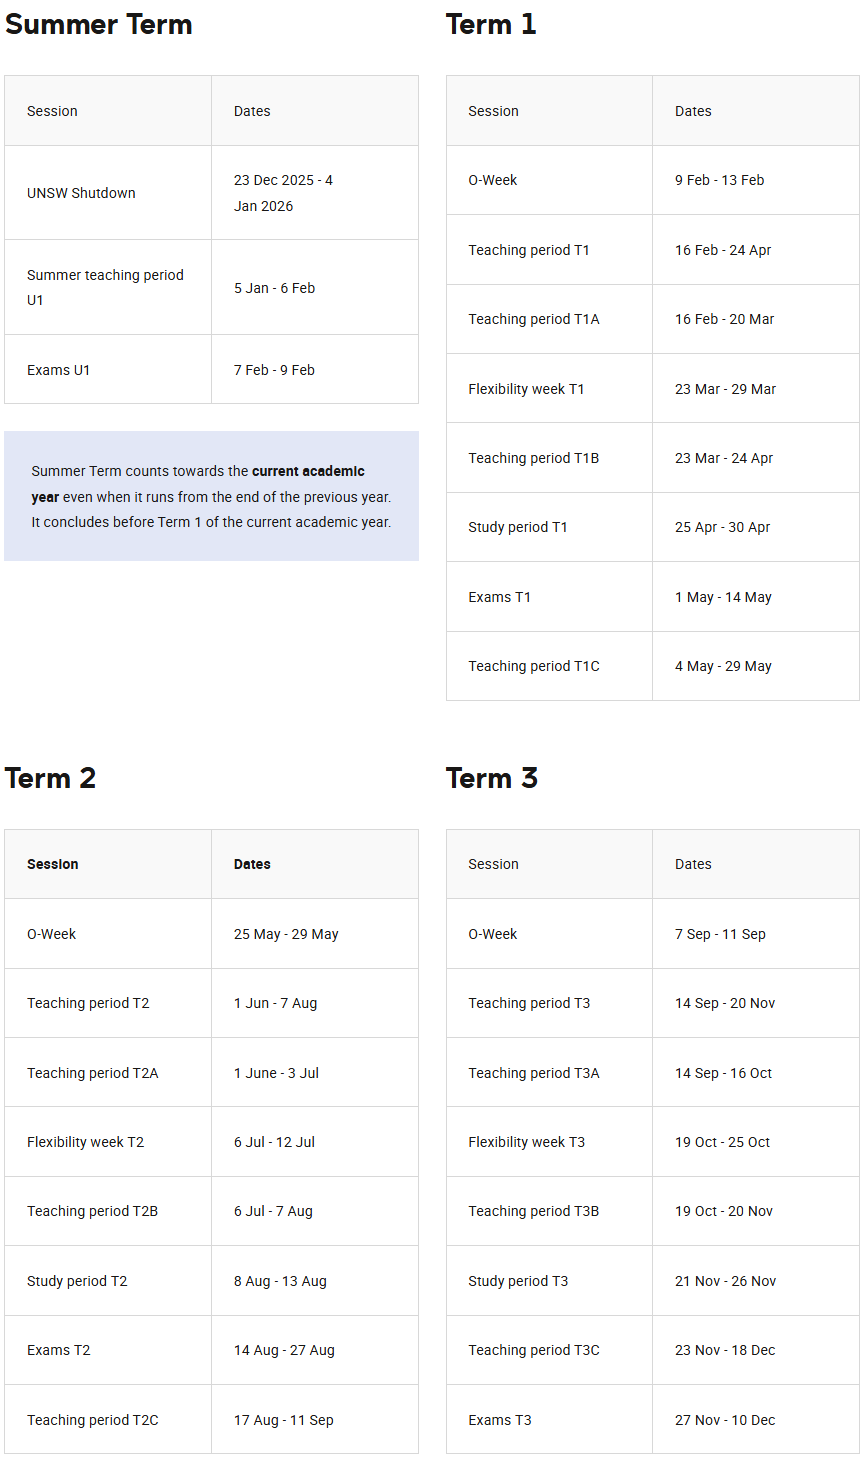Click the UNSW Shutdown session cell

tap(81, 193)
